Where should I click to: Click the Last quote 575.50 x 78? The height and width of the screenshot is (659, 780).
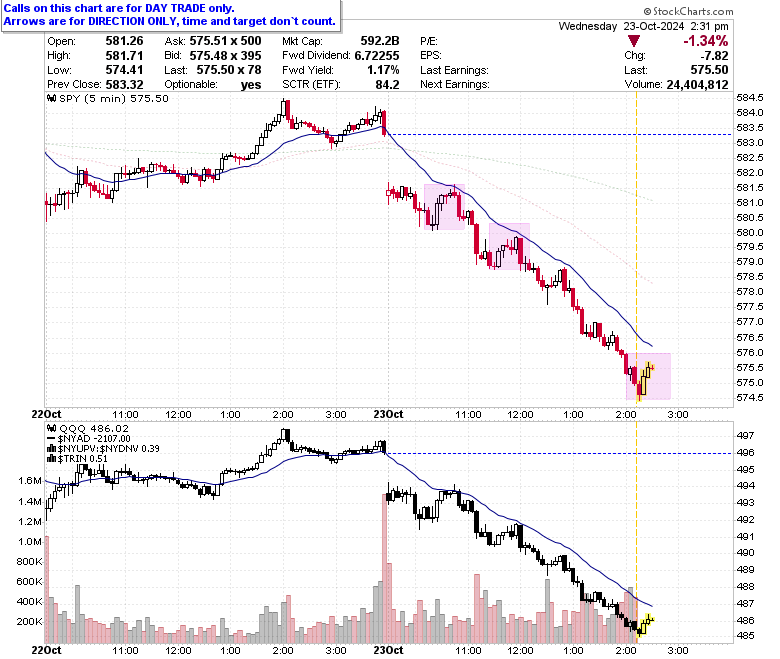pyautogui.click(x=229, y=70)
